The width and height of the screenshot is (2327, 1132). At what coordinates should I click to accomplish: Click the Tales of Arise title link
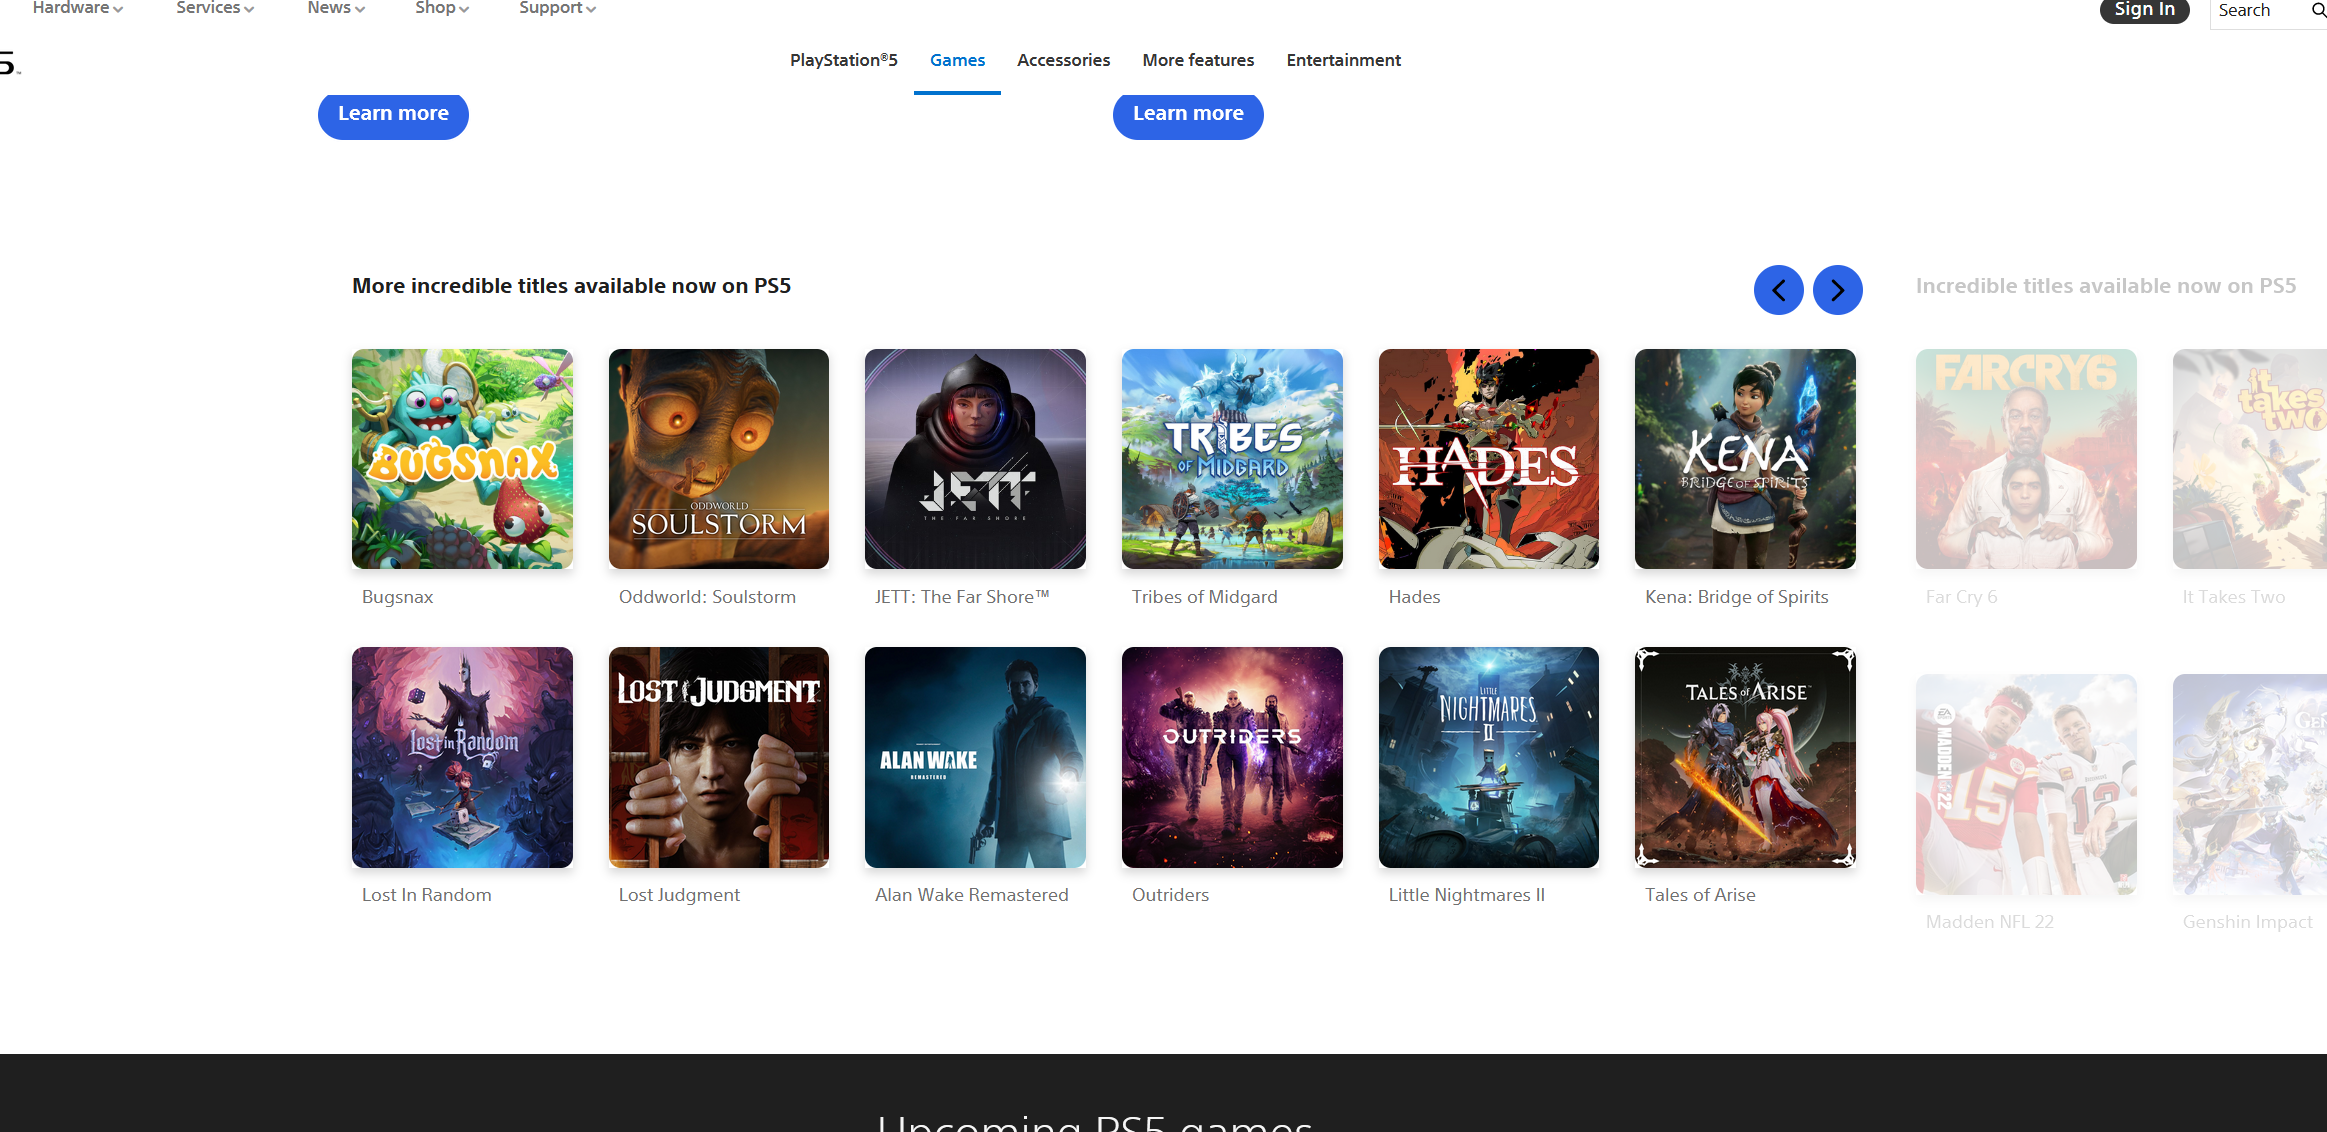click(1700, 895)
